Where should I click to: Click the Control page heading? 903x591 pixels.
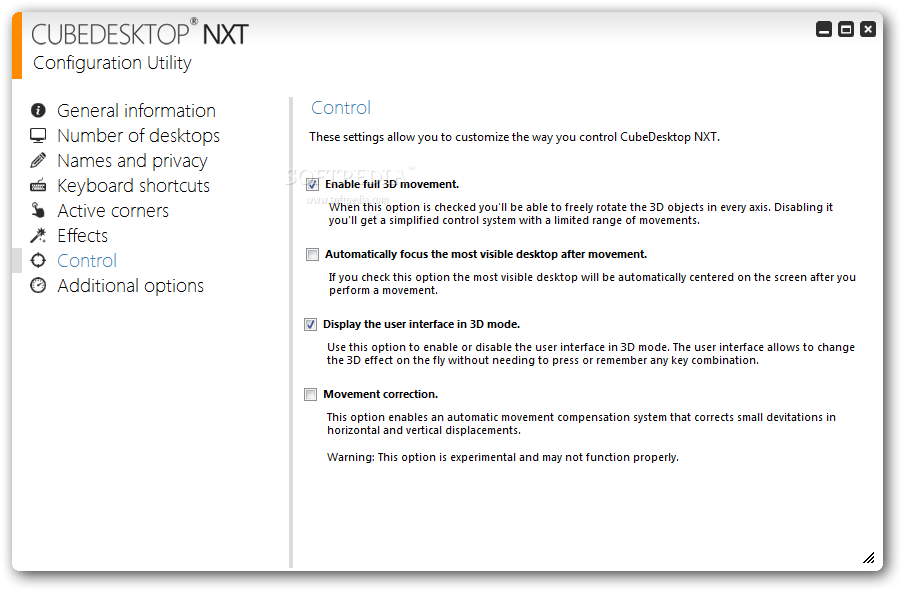pyautogui.click(x=341, y=108)
